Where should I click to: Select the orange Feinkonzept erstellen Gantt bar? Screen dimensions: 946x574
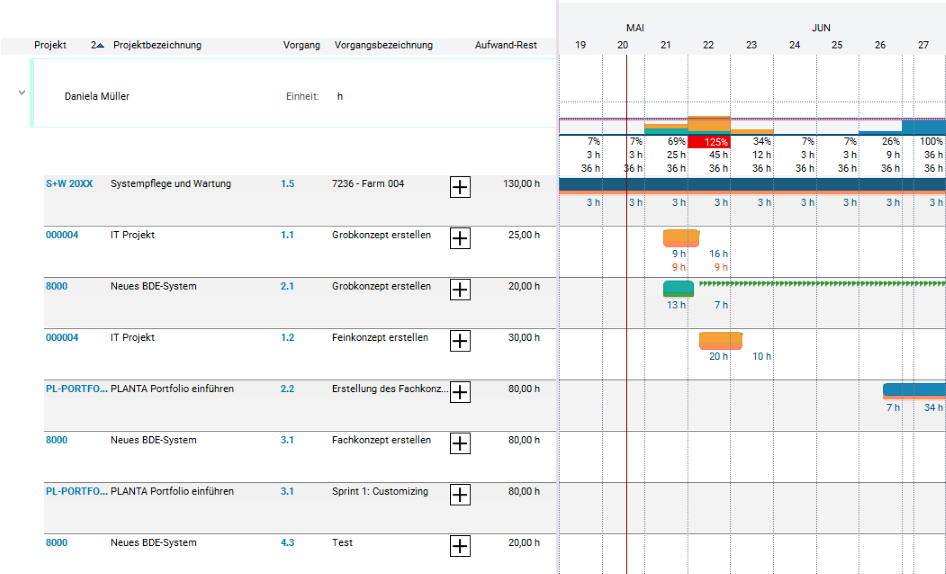click(720, 340)
